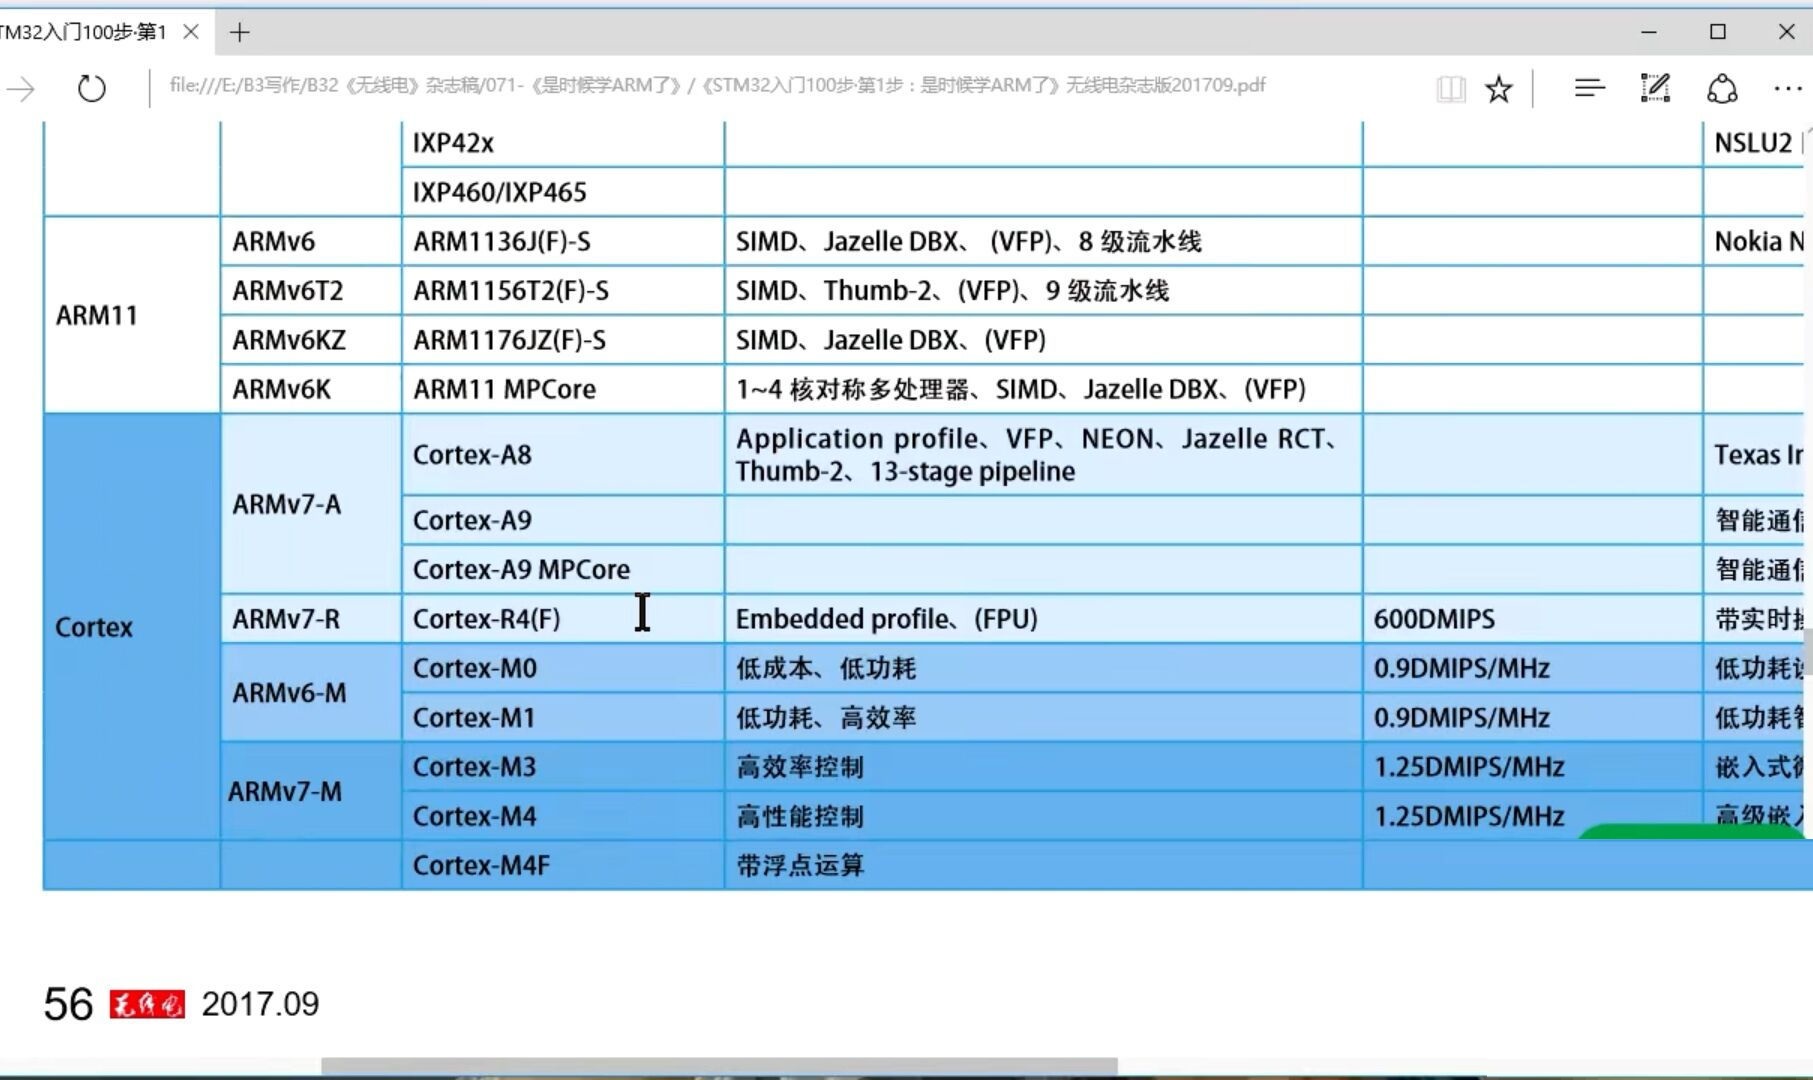Viewport: 1813px width, 1080px height.
Task: Click the ARM1156T2(F)-S cell
Action: [x=563, y=291]
